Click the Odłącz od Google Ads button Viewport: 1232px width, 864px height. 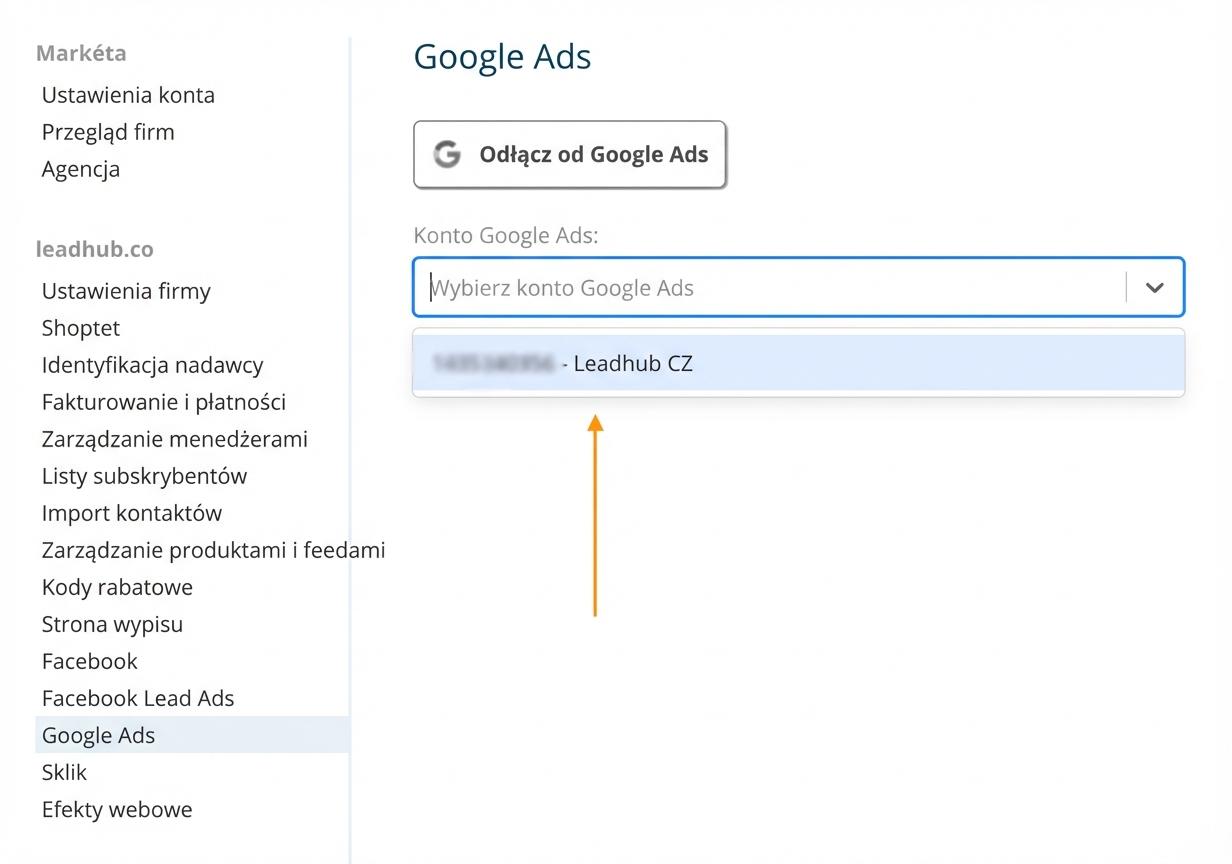[x=570, y=154]
